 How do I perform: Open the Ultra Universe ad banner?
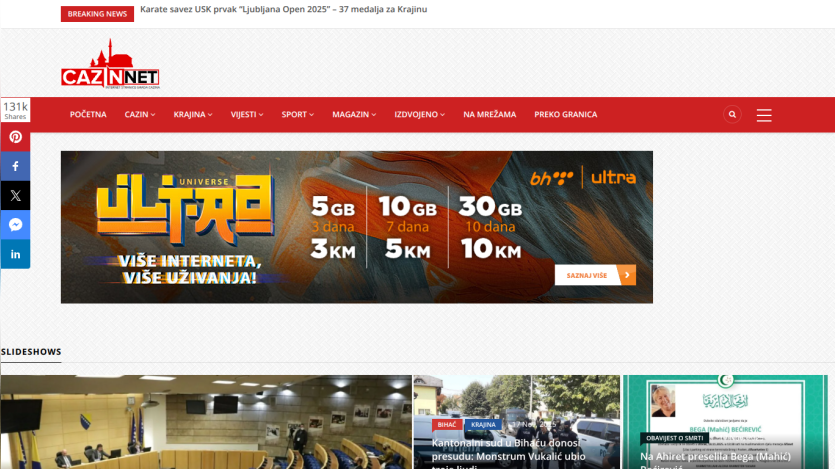pyautogui.click(x=357, y=227)
